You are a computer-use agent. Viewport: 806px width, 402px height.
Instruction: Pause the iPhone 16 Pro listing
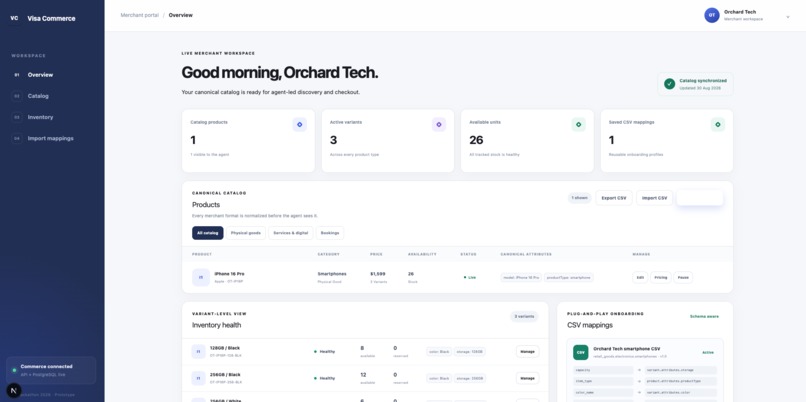click(683, 278)
